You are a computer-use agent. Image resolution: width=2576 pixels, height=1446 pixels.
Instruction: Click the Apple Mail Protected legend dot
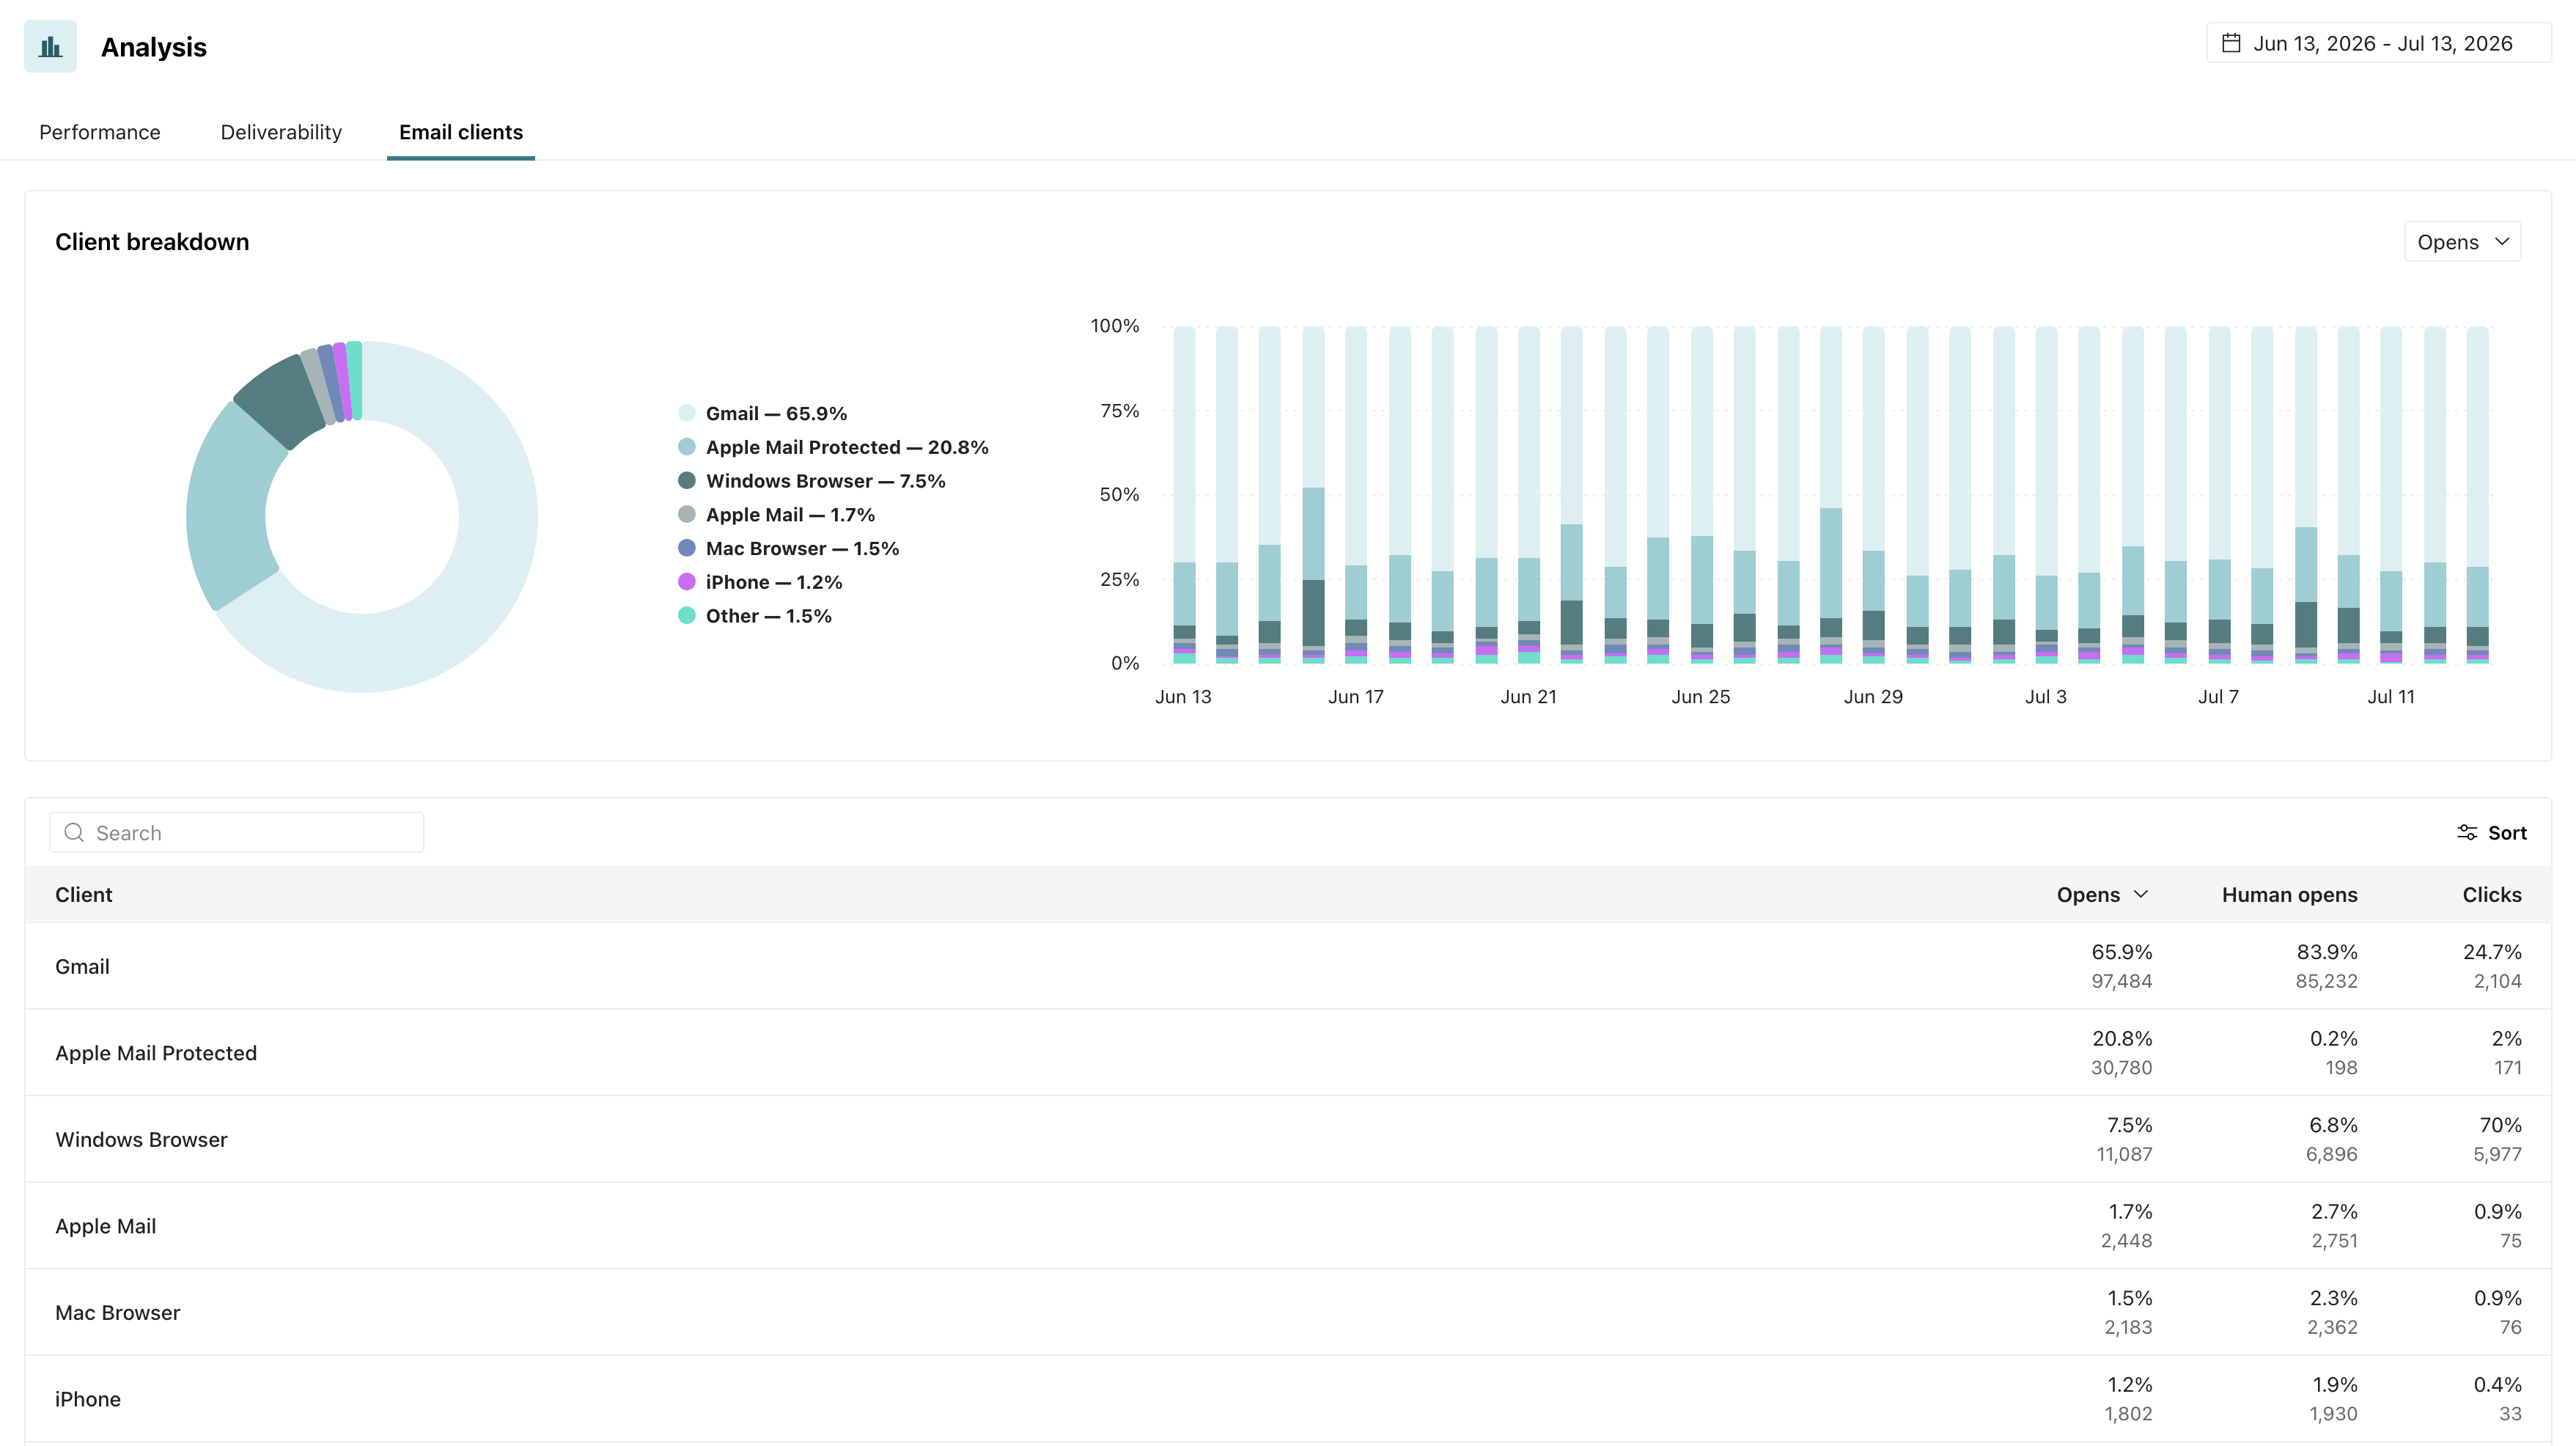point(687,447)
